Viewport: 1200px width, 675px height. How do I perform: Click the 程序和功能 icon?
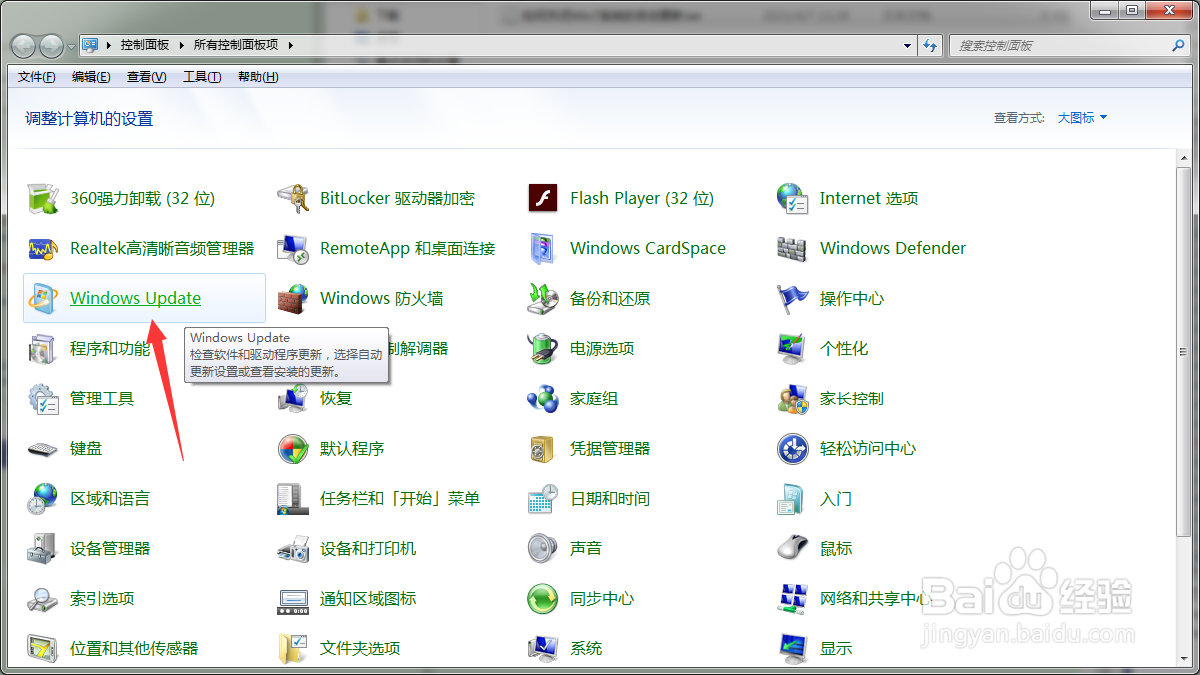[43, 348]
